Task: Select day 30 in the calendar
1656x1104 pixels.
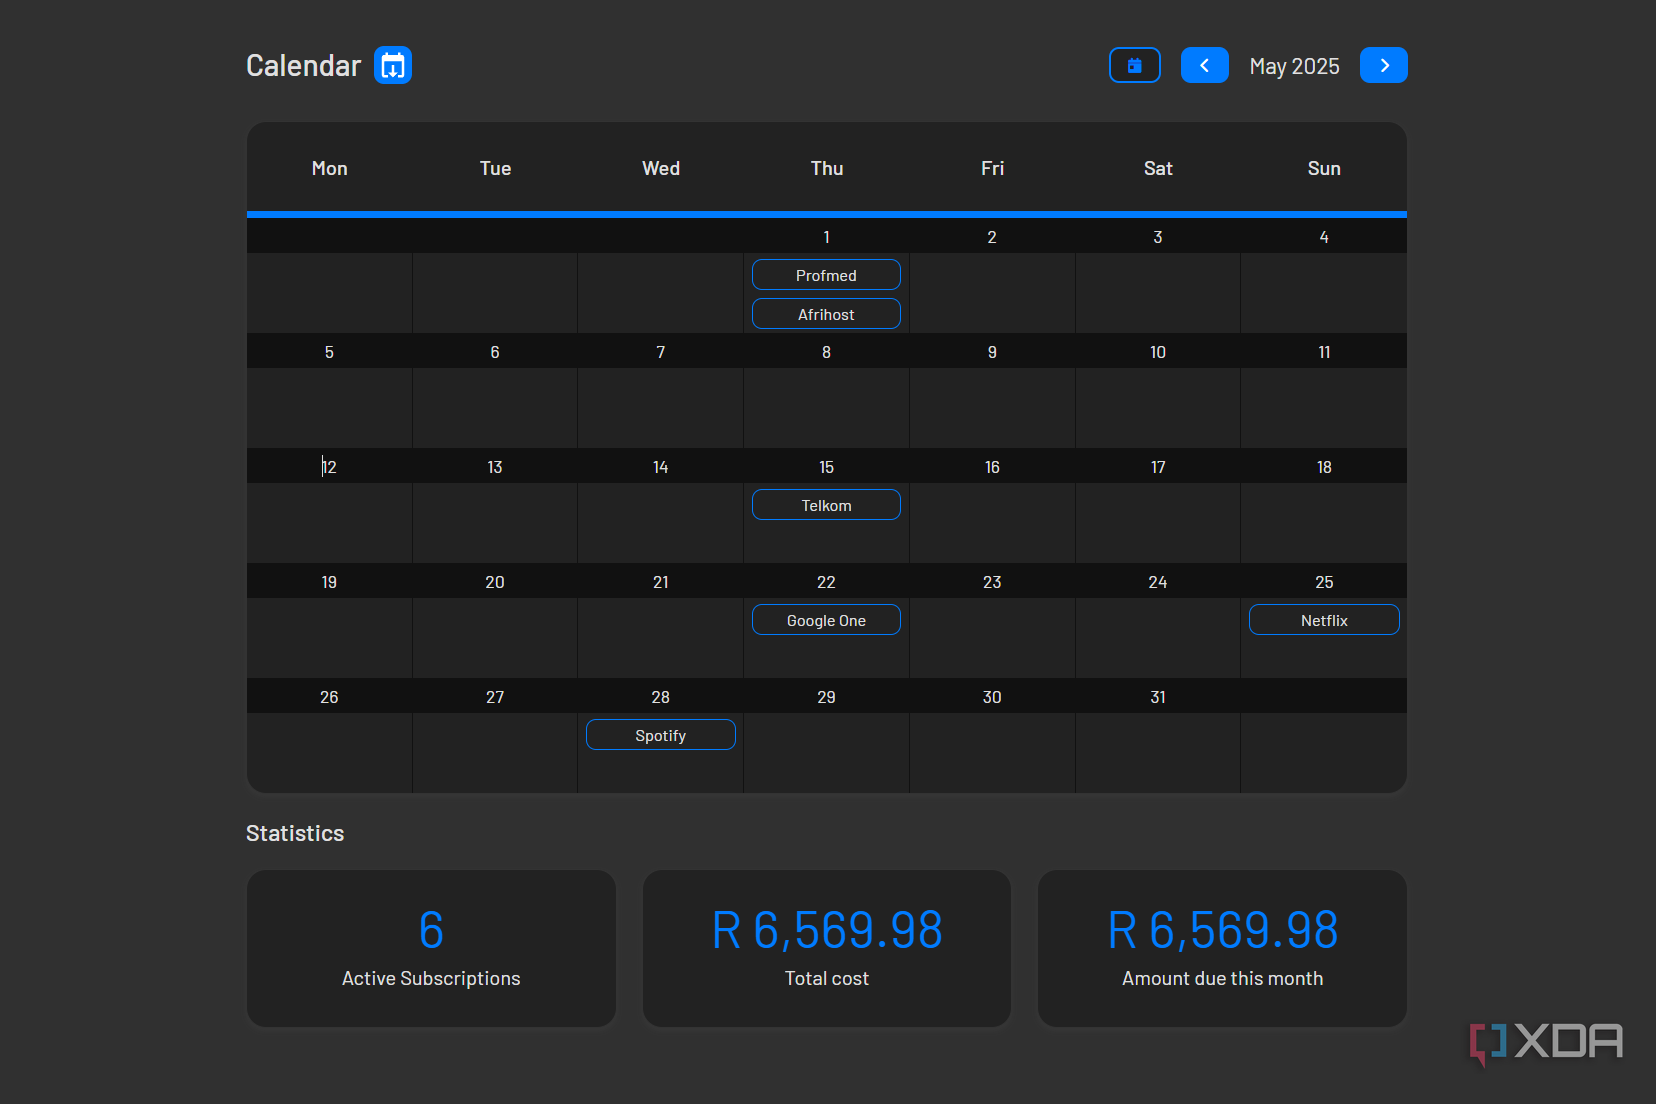Action: click(992, 697)
